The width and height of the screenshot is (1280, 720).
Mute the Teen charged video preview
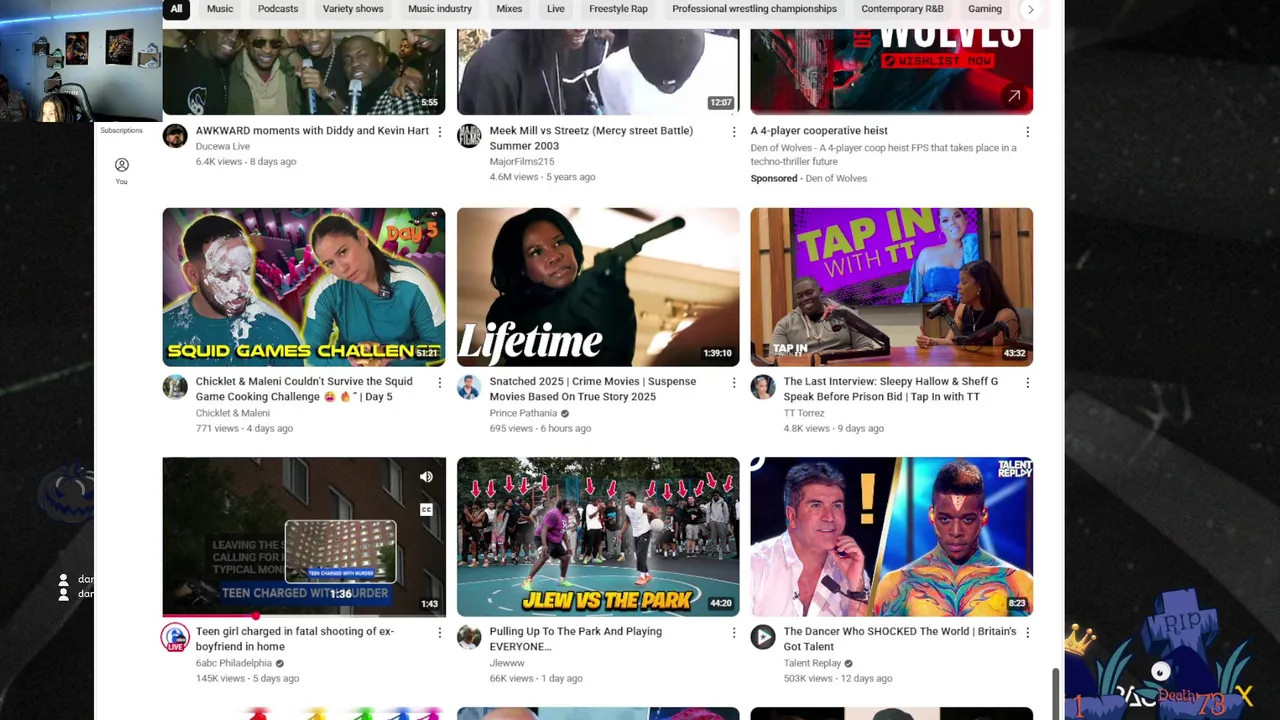(426, 477)
